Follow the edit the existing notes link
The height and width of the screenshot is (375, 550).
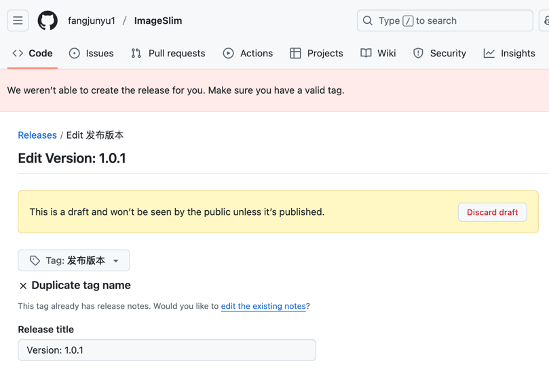(x=263, y=306)
